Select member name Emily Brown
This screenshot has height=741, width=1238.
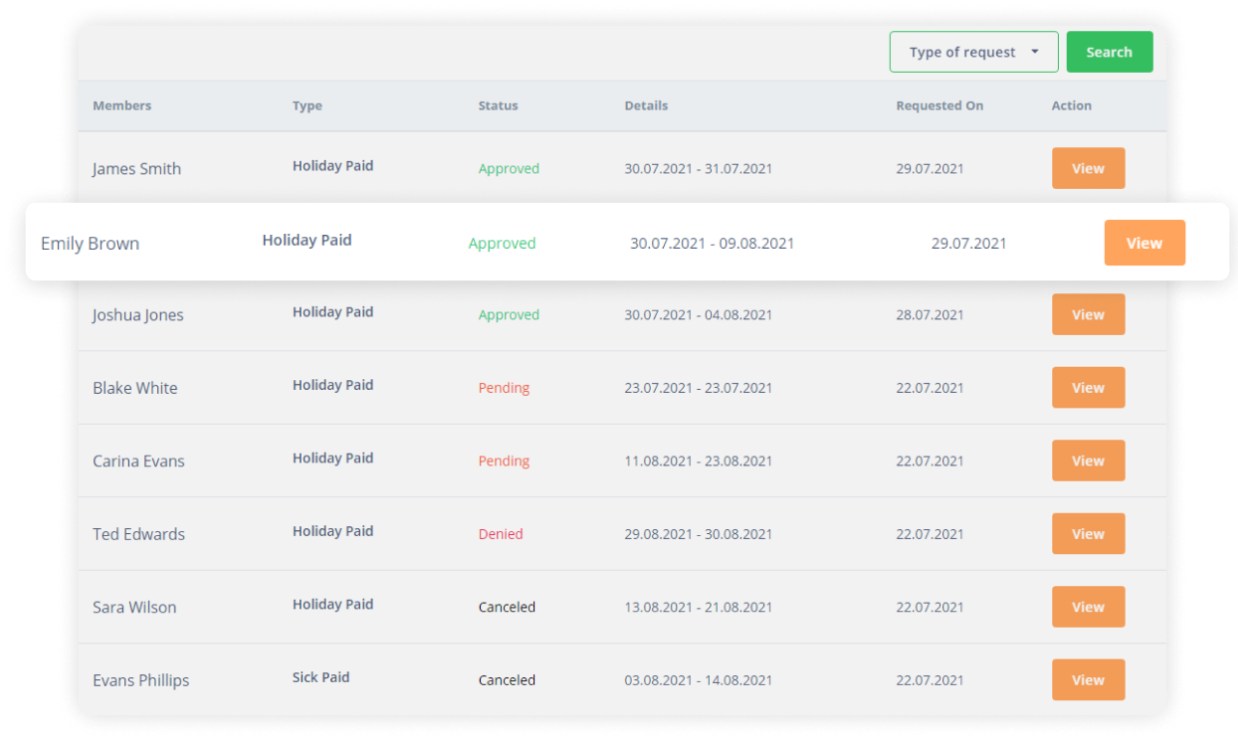90,243
